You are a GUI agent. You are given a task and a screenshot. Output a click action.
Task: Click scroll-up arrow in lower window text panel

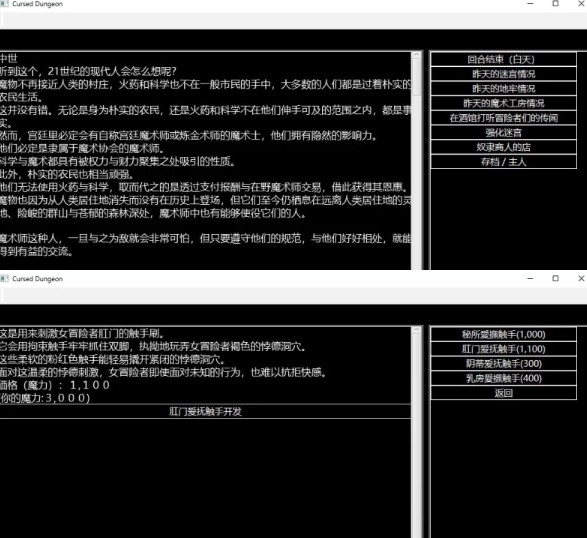[416, 330]
